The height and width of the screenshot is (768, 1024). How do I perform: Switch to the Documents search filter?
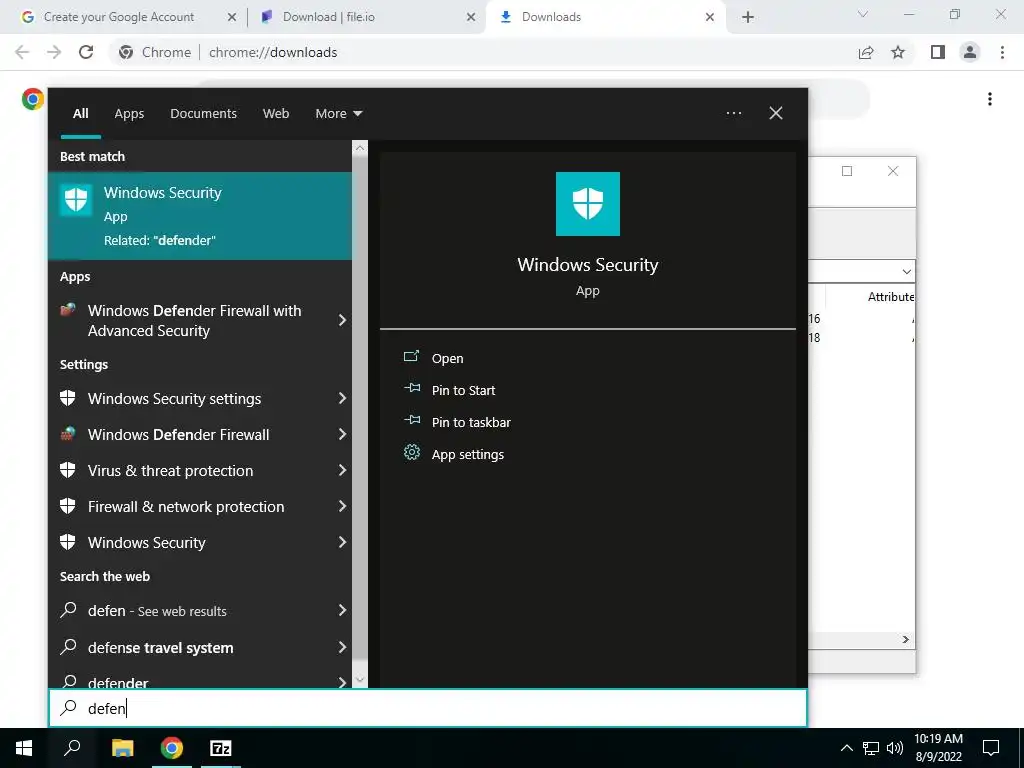pos(203,113)
